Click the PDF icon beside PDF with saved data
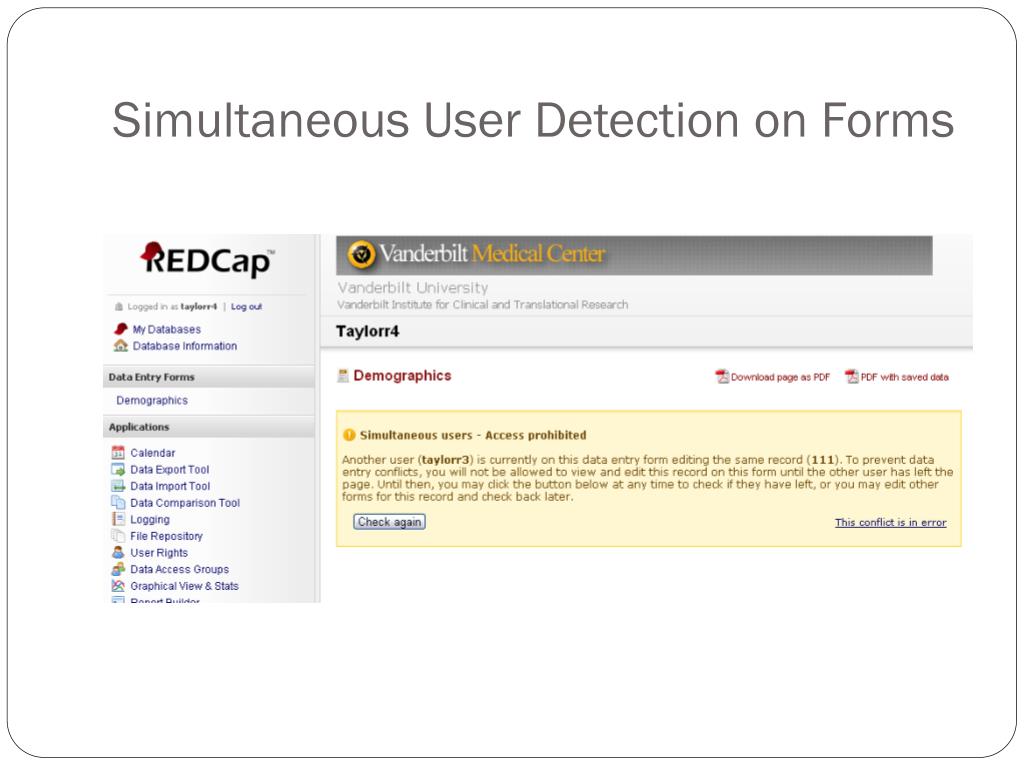This screenshot has width=1024, height=768. tap(852, 377)
